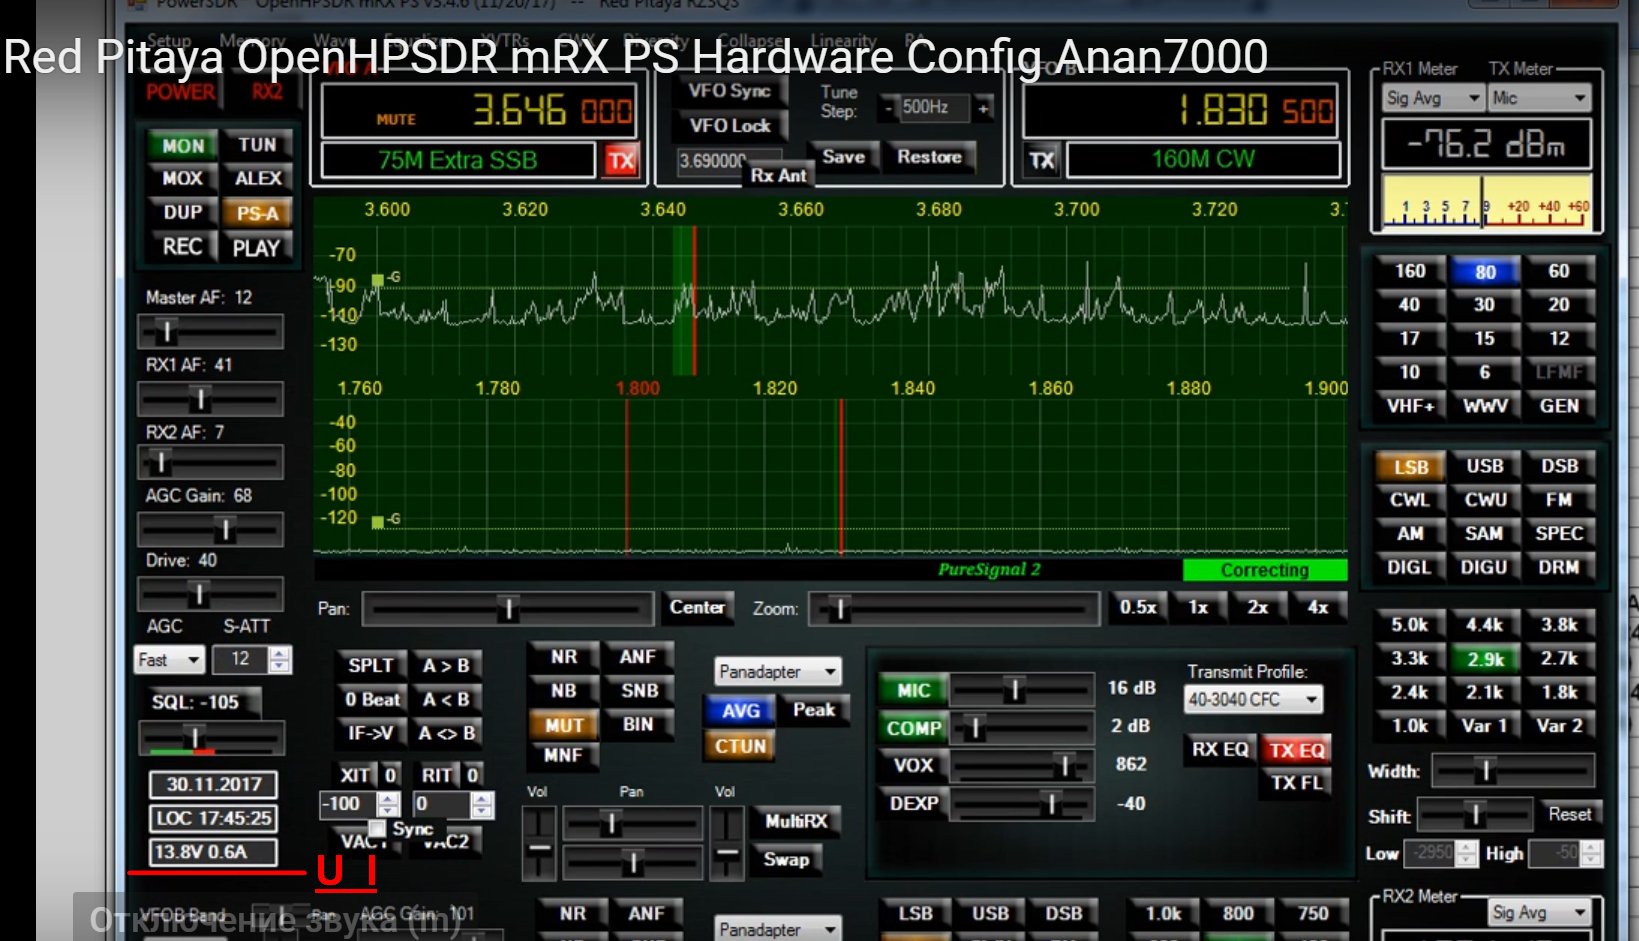Viewport: 1639px width, 941px height.
Task: Toggle the MUT mute button
Action: 564,725
